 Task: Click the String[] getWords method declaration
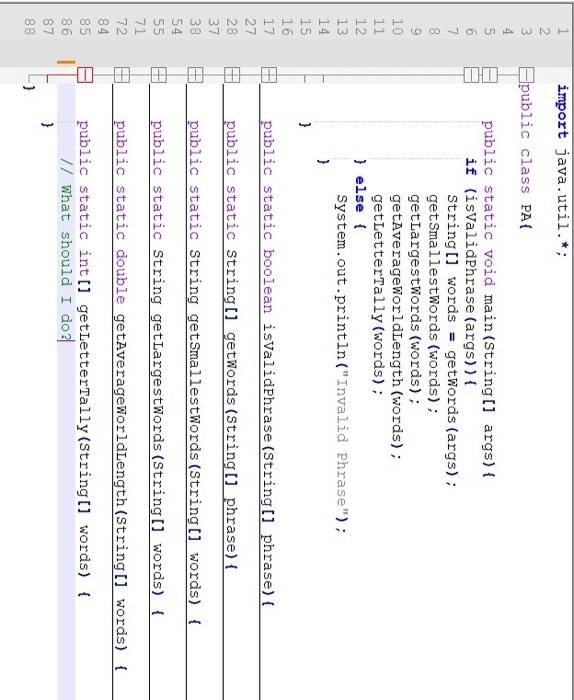(x=231, y=345)
